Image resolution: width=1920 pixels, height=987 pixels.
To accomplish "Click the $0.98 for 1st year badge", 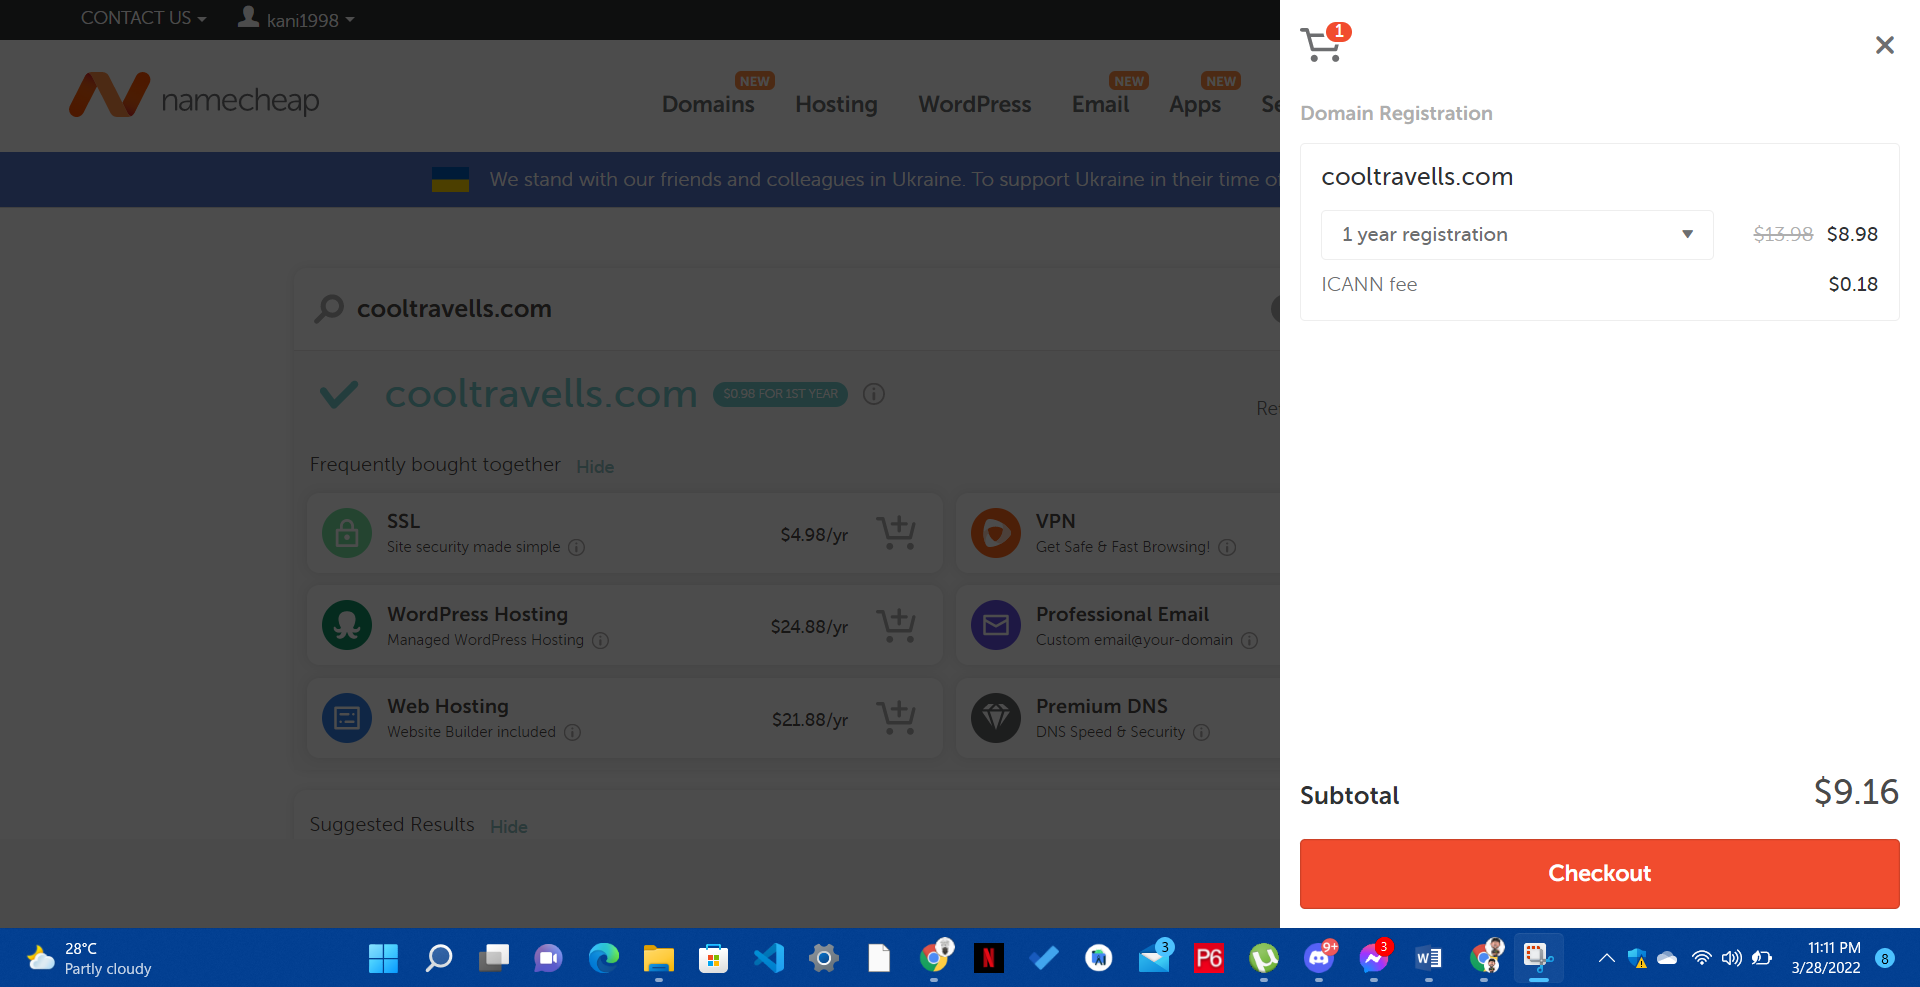I will point(780,394).
